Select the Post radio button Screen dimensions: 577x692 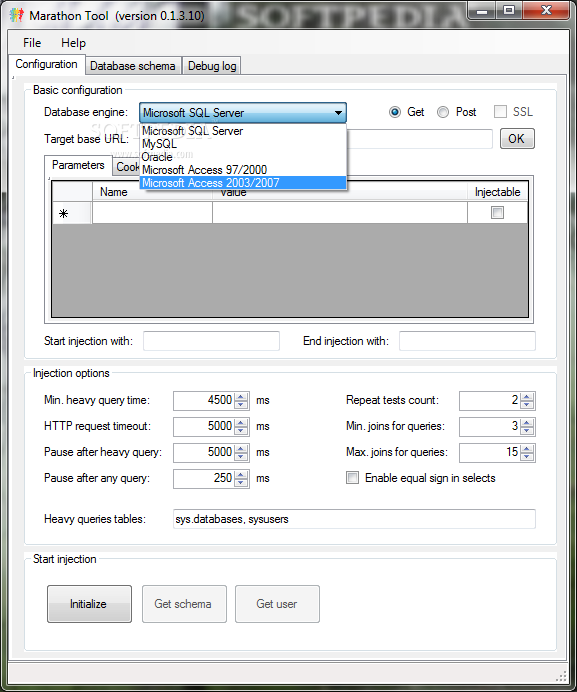[x=443, y=112]
